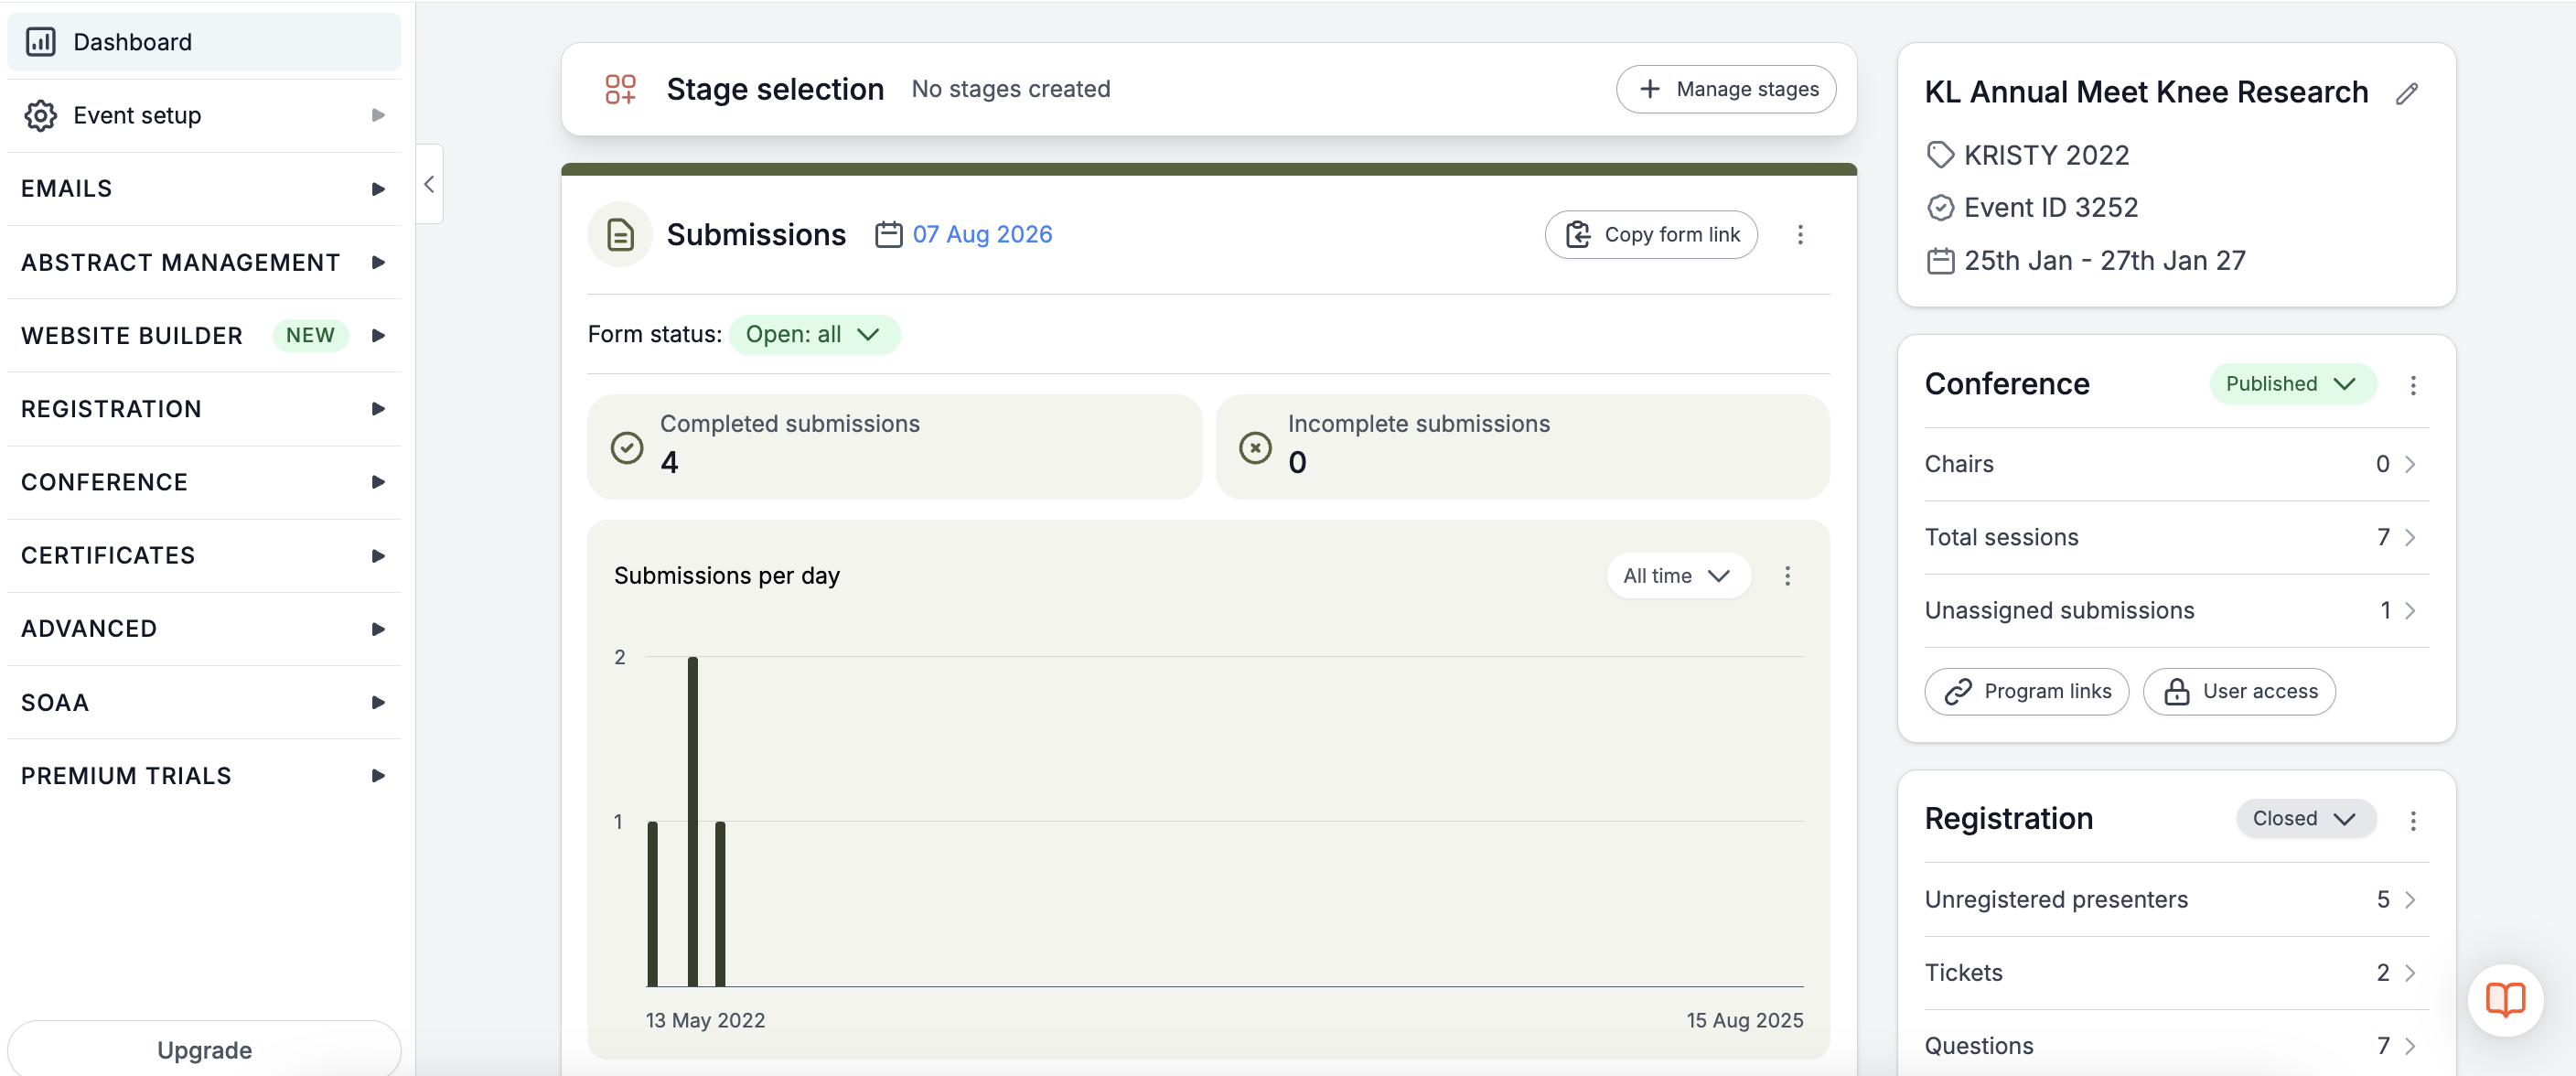Open the Unassigned submissions row chevron
Image resolution: width=2576 pixels, height=1076 pixels.
[x=2410, y=610]
